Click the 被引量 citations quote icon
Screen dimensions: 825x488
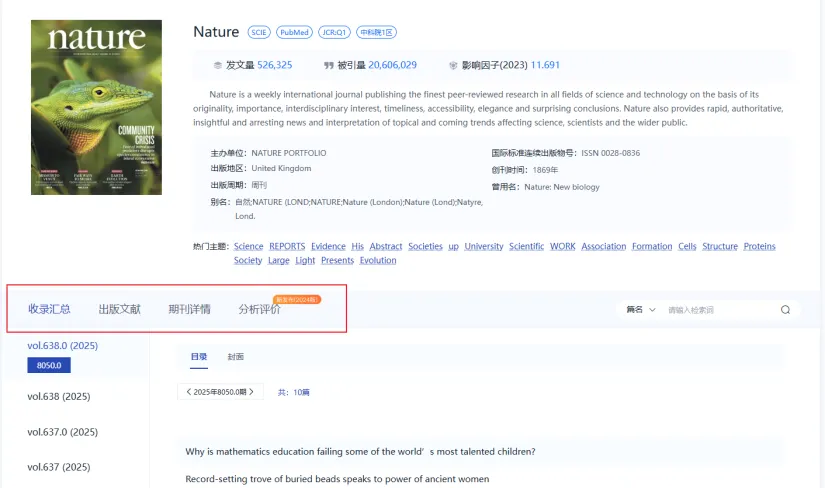pos(329,65)
